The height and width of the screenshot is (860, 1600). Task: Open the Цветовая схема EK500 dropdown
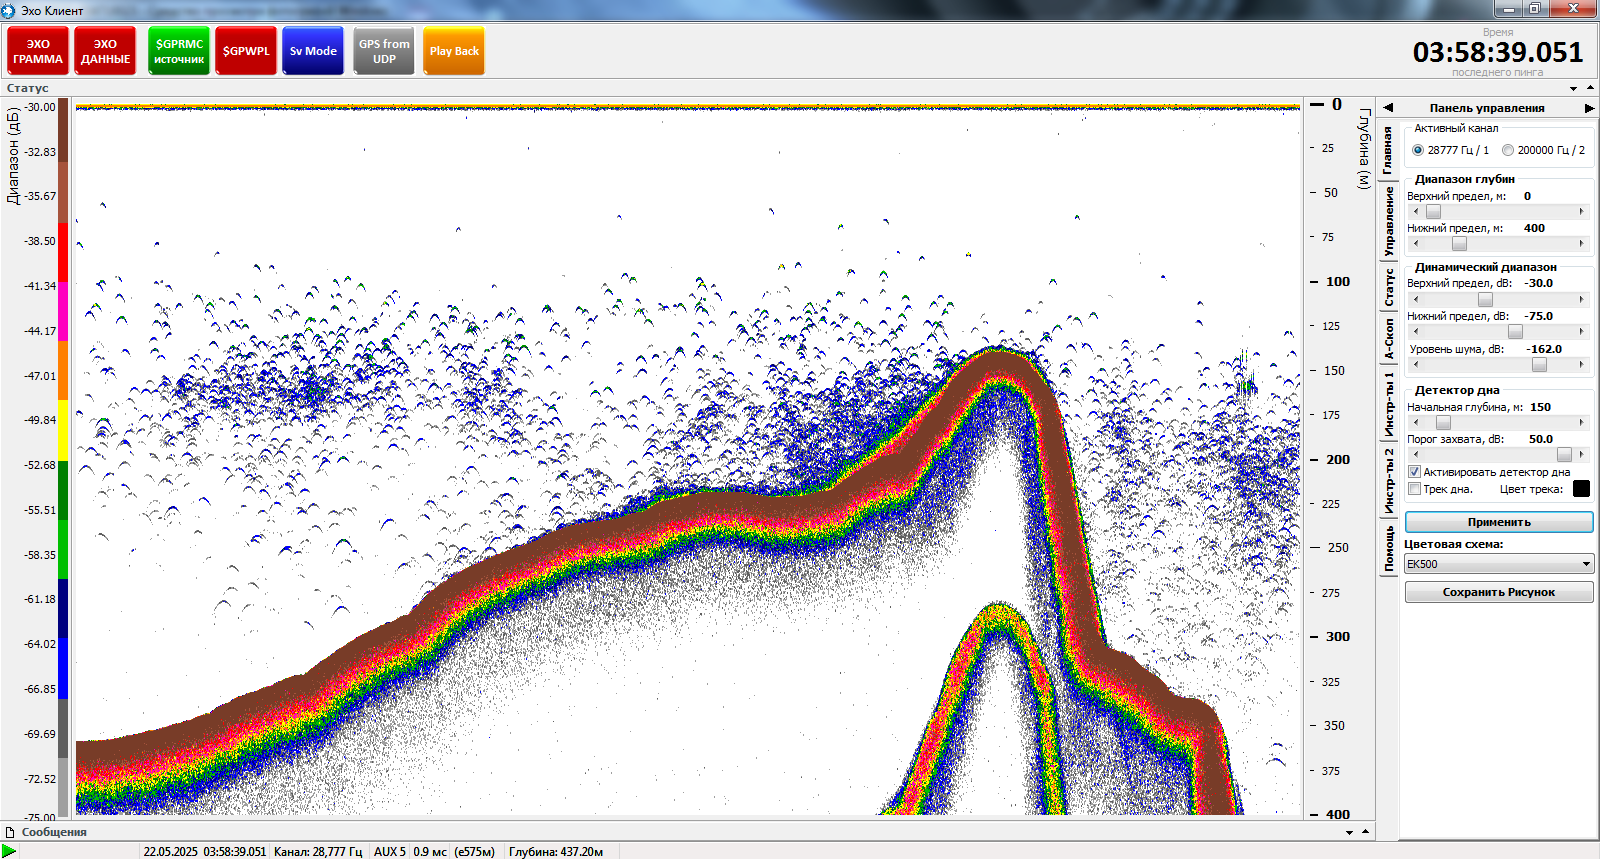1498,564
